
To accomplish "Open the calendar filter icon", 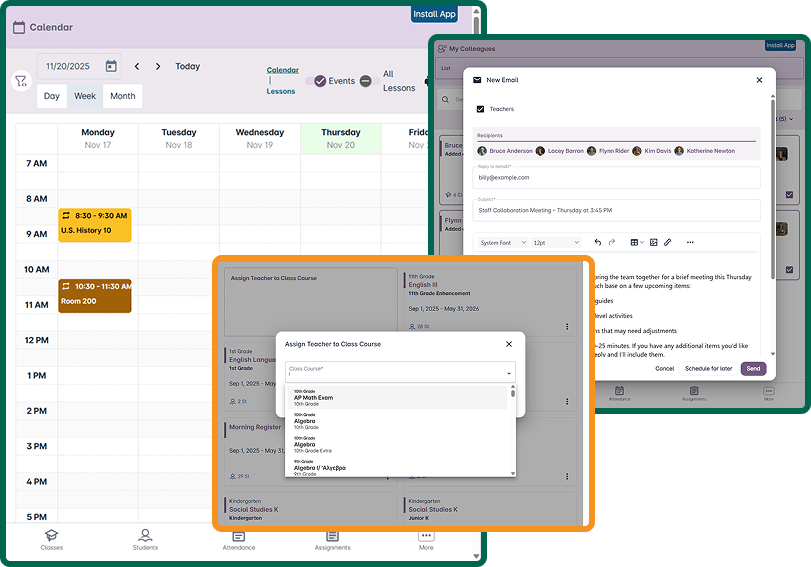I will pyautogui.click(x=21, y=82).
